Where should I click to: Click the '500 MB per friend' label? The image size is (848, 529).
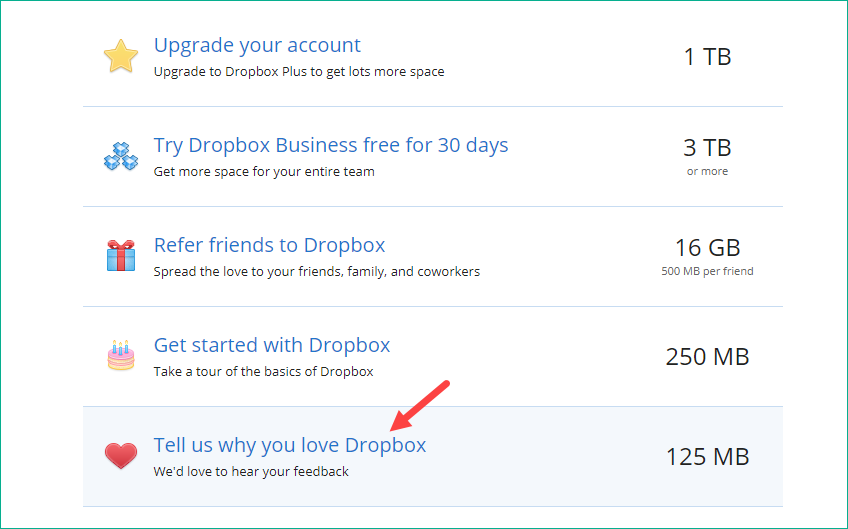[x=707, y=271]
